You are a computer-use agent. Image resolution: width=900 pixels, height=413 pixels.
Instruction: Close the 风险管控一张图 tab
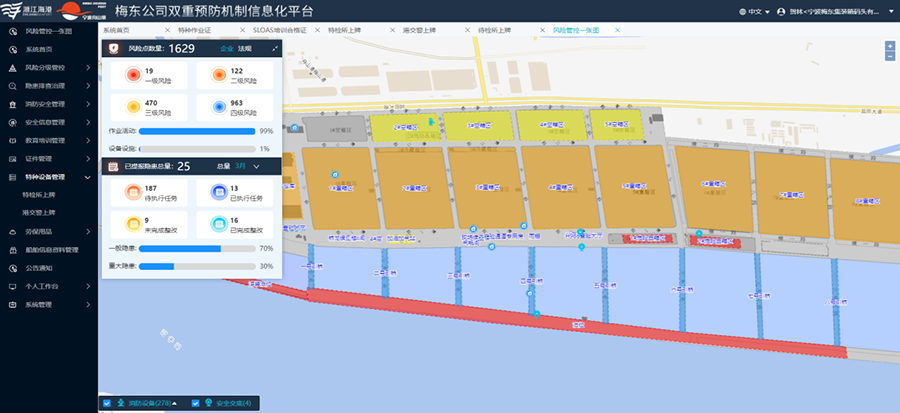(x=618, y=30)
